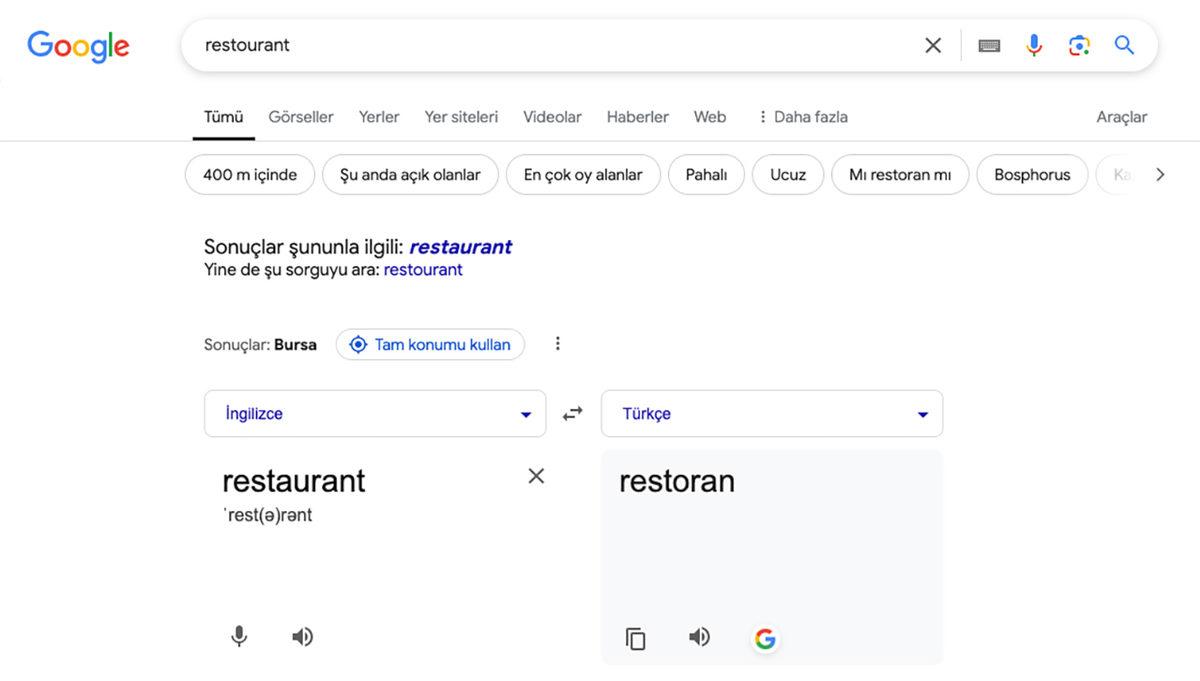
Task: Use exact location via Tam konumu kullan
Action: (430, 343)
